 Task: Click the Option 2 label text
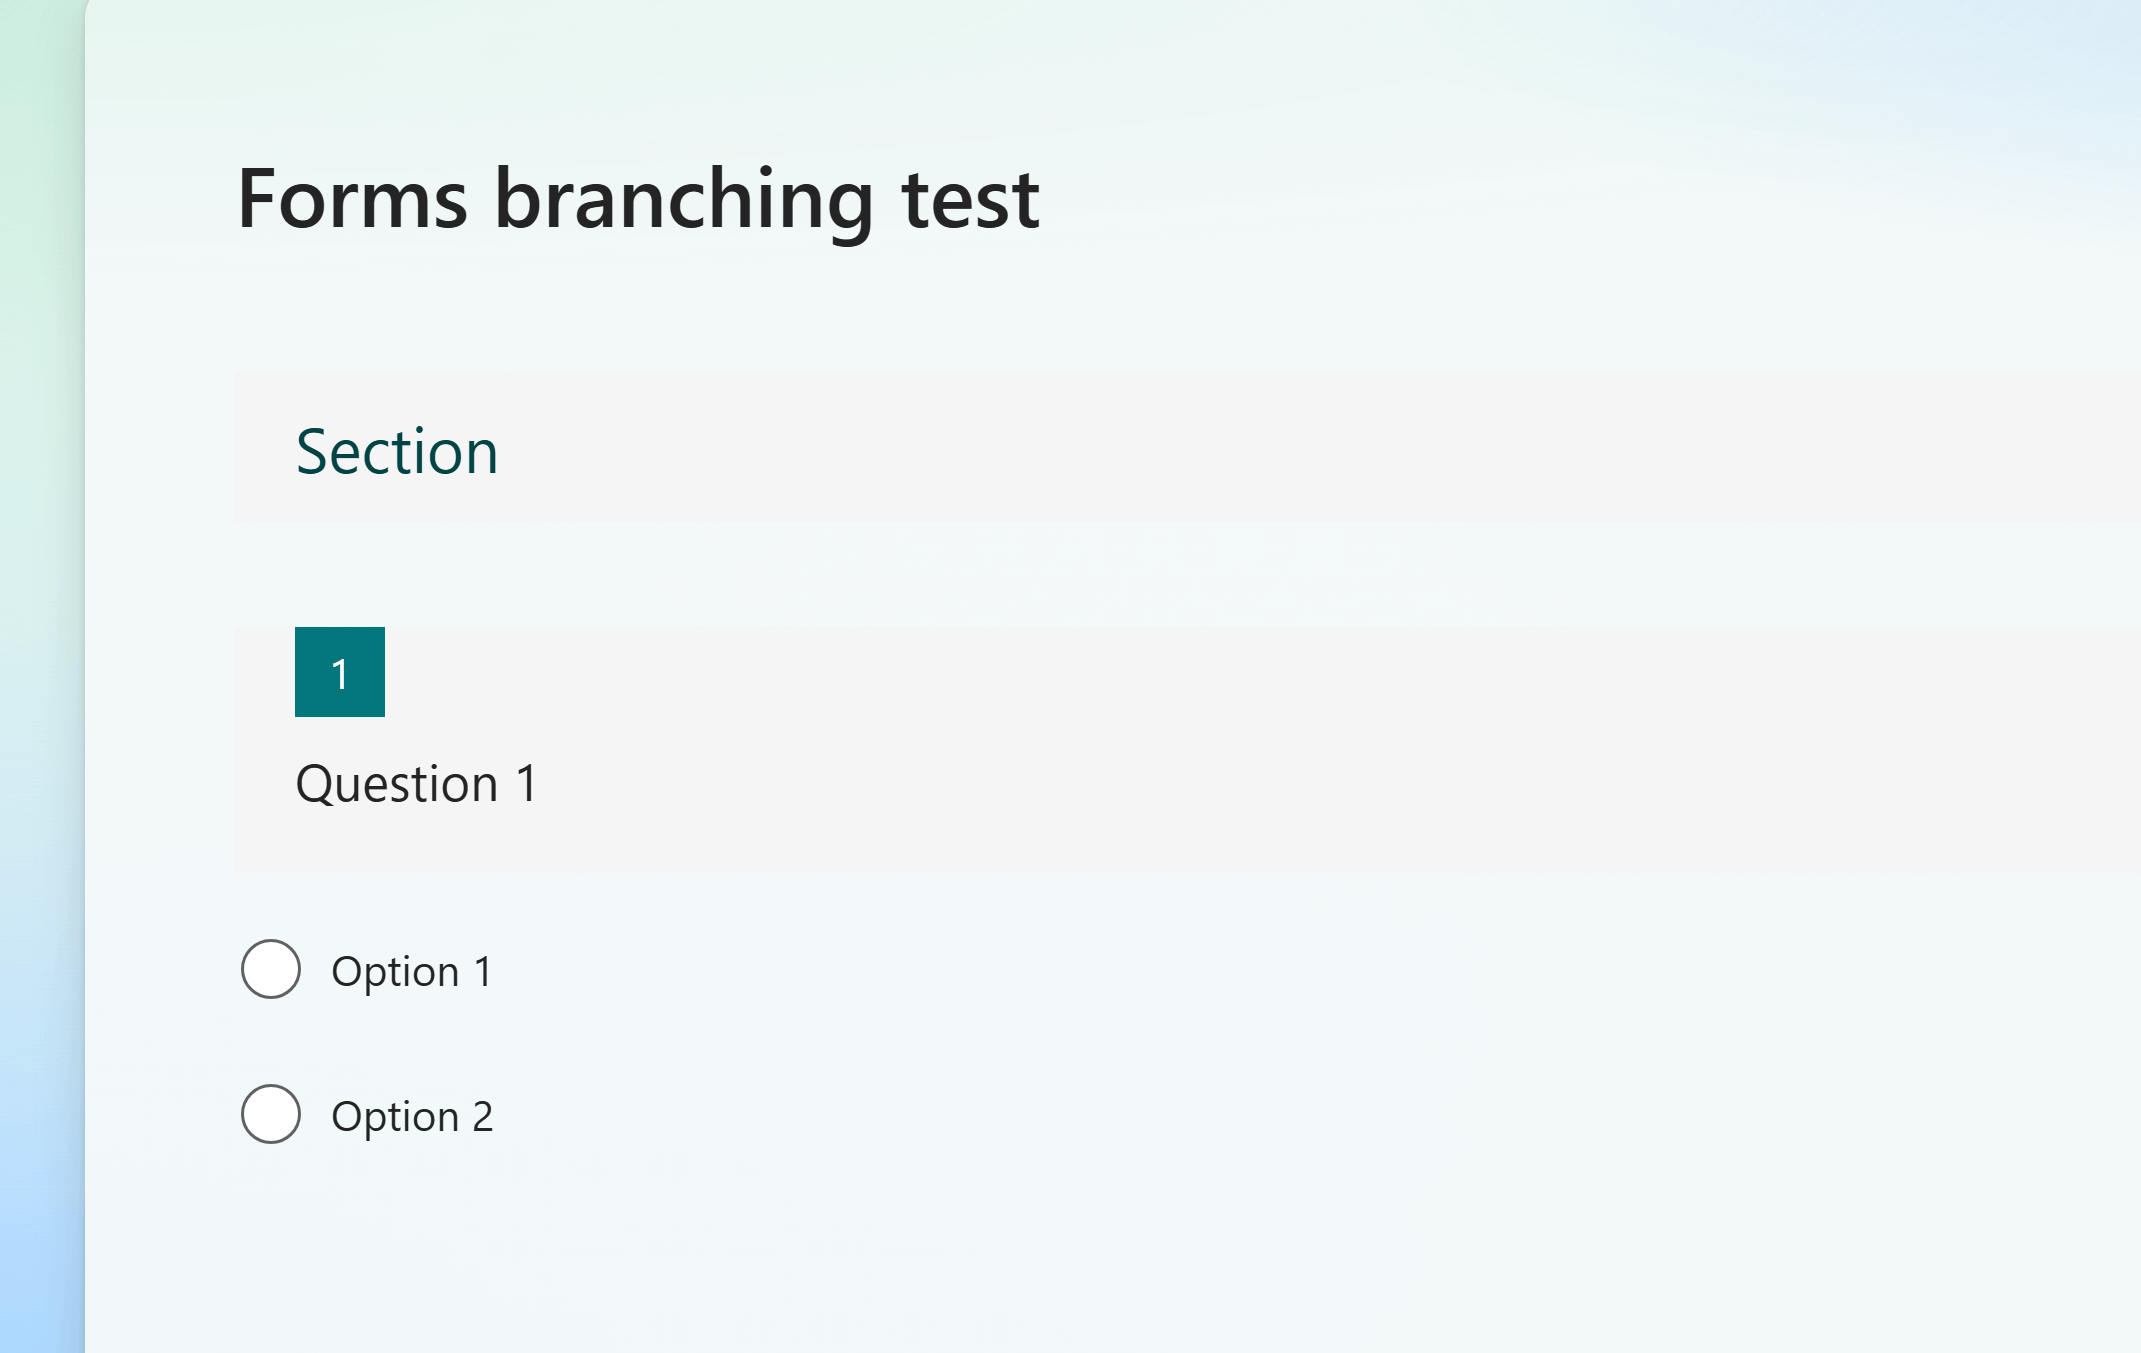tap(412, 1117)
